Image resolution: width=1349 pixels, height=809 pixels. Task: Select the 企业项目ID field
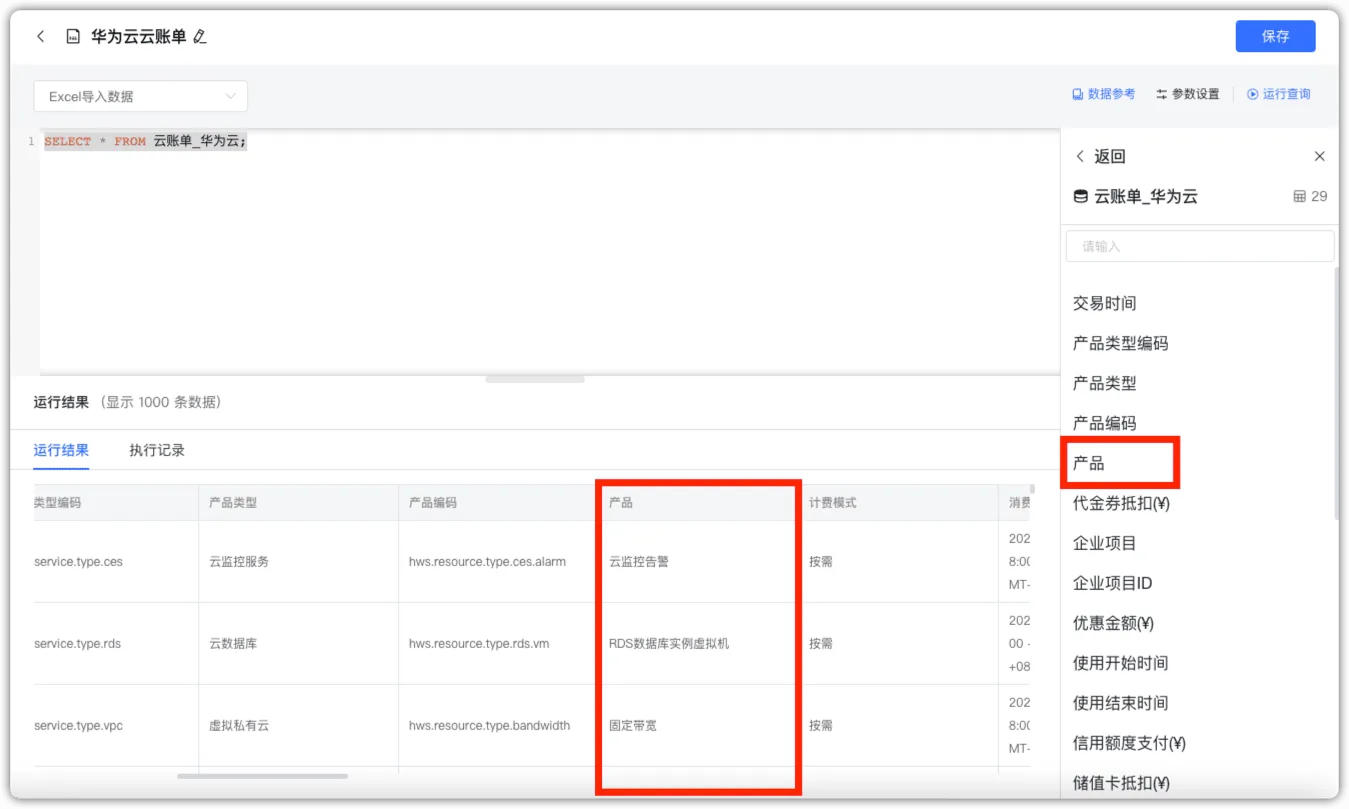[1113, 584]
